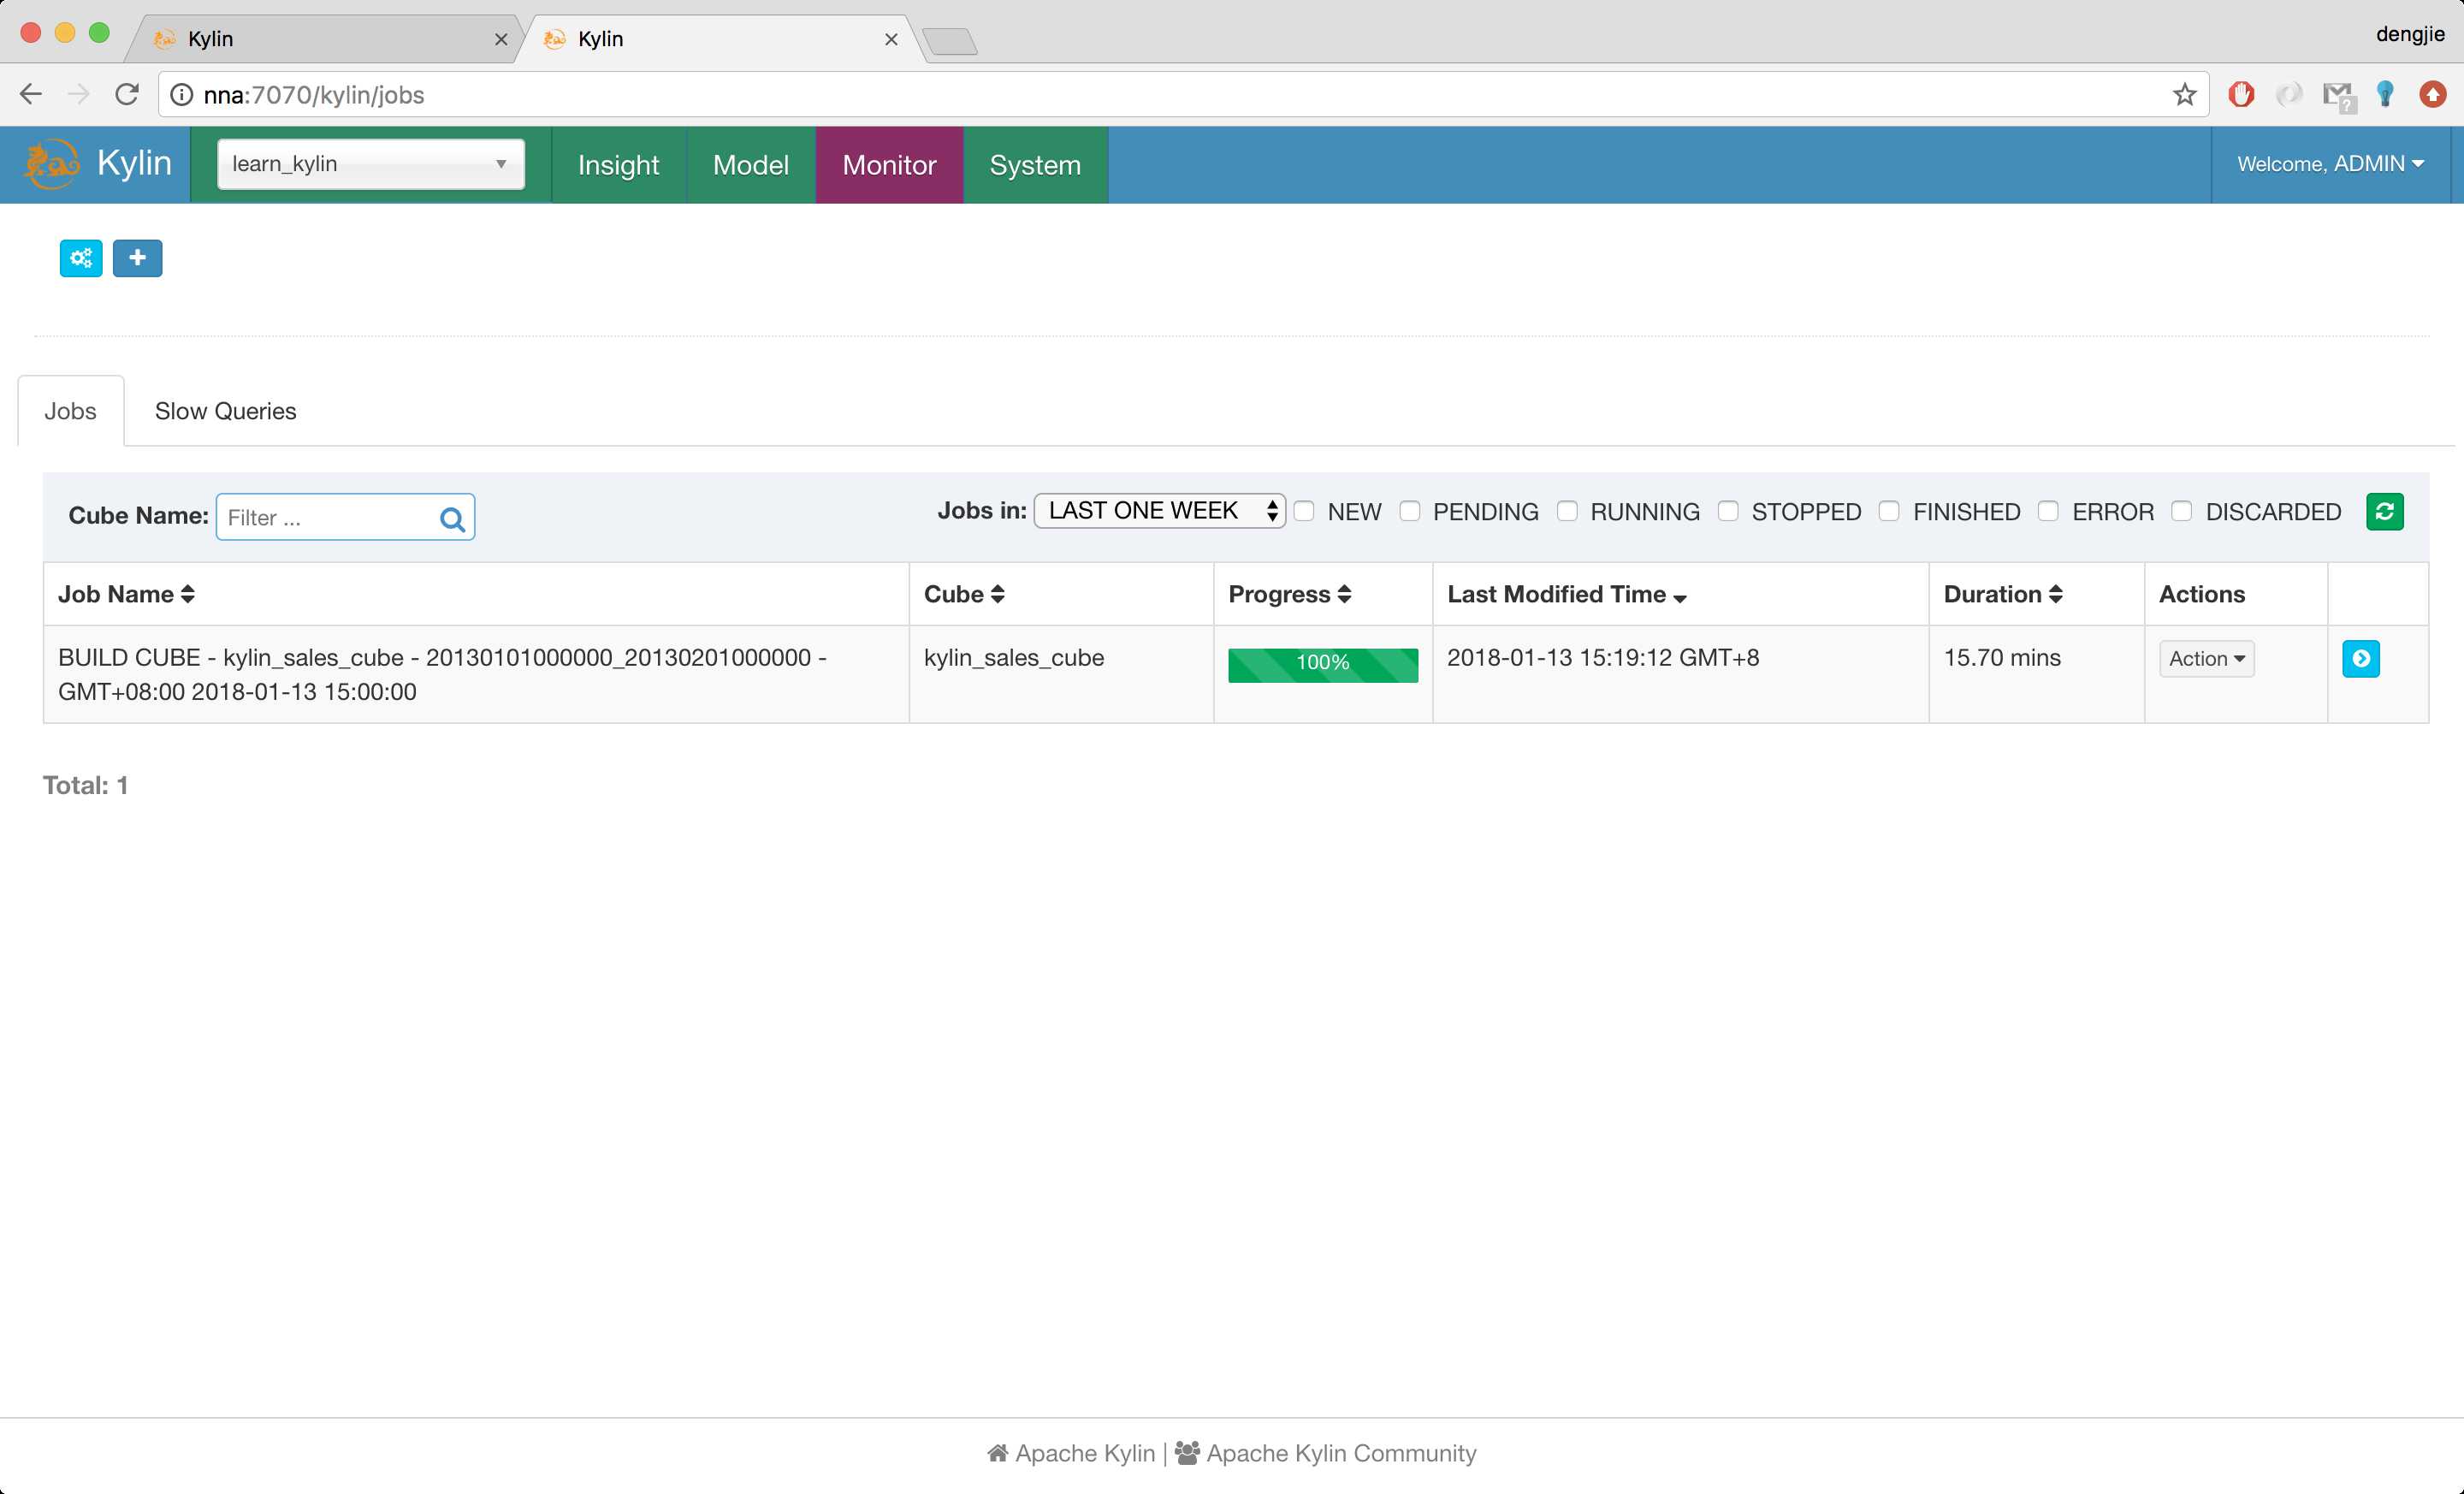Click the red shield extension icon
2464x1494 pixels.
[2241, 94]
